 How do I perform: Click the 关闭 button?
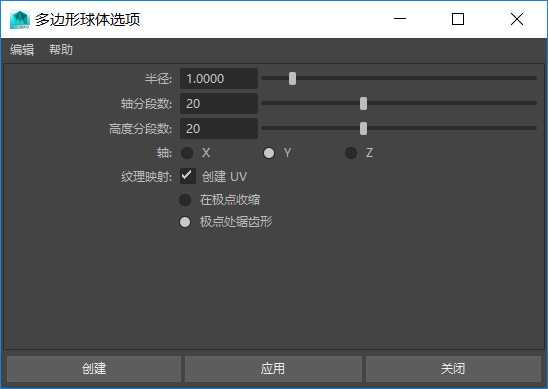click(453, 369)
